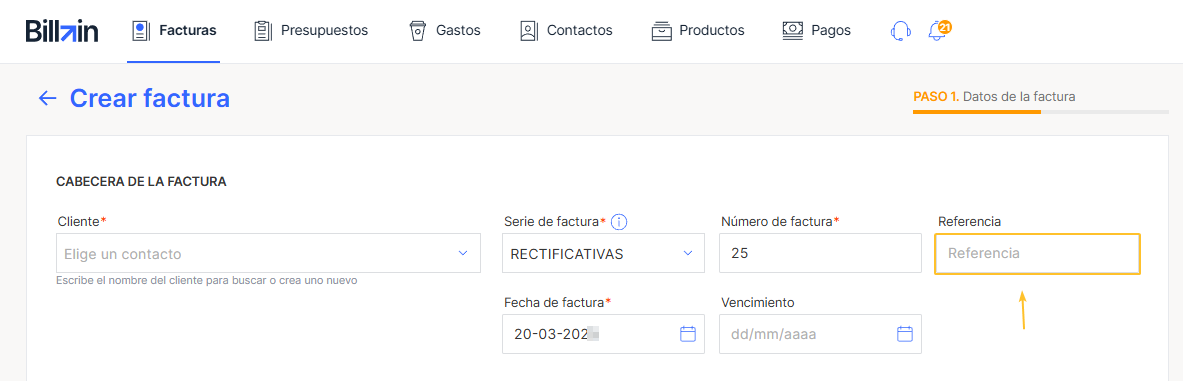Click the back arrow beside Crear factura
Viewport: 1183px width, 381px height.
[48, 98]
